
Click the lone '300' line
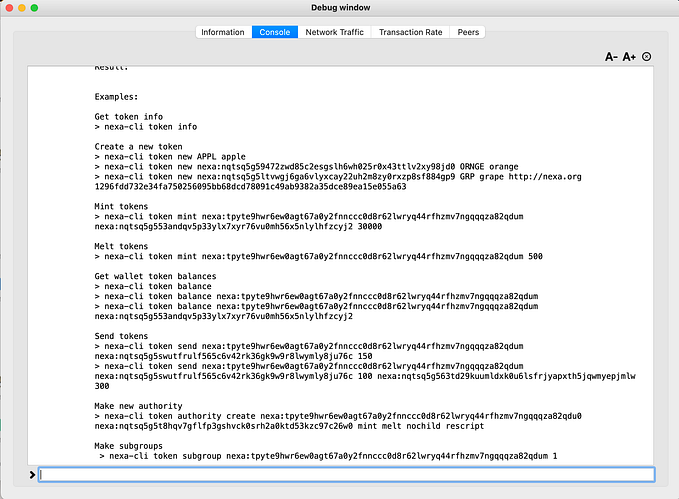click(102, 386)
